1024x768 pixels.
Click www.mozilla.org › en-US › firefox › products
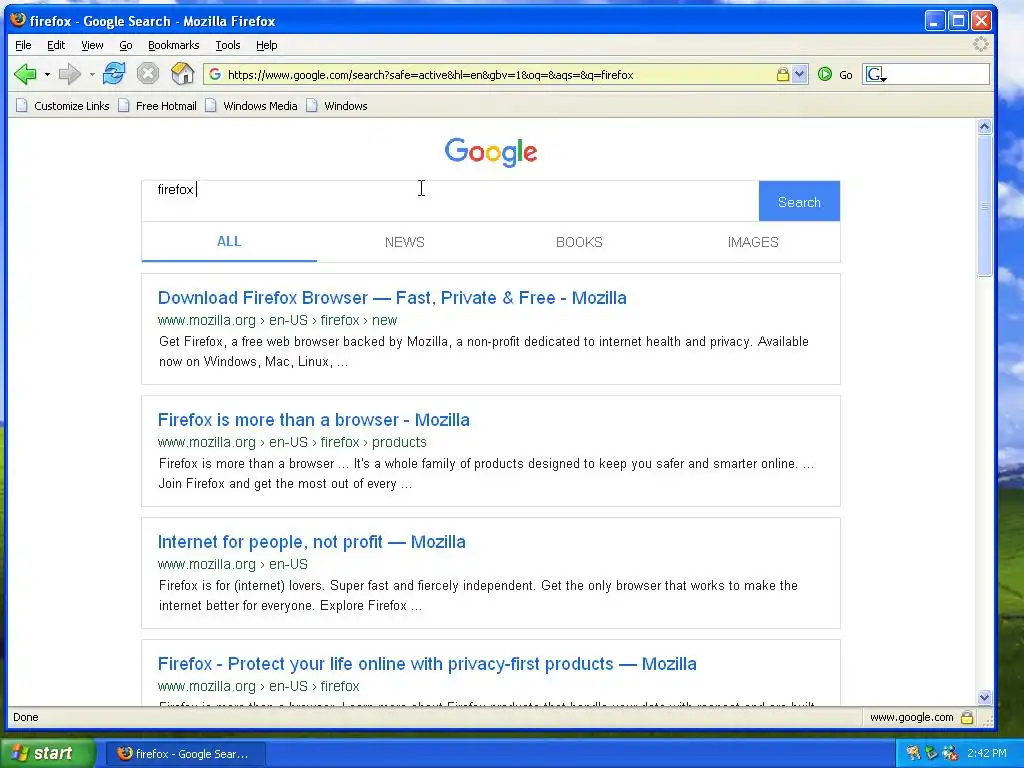[x=292, y=442]
